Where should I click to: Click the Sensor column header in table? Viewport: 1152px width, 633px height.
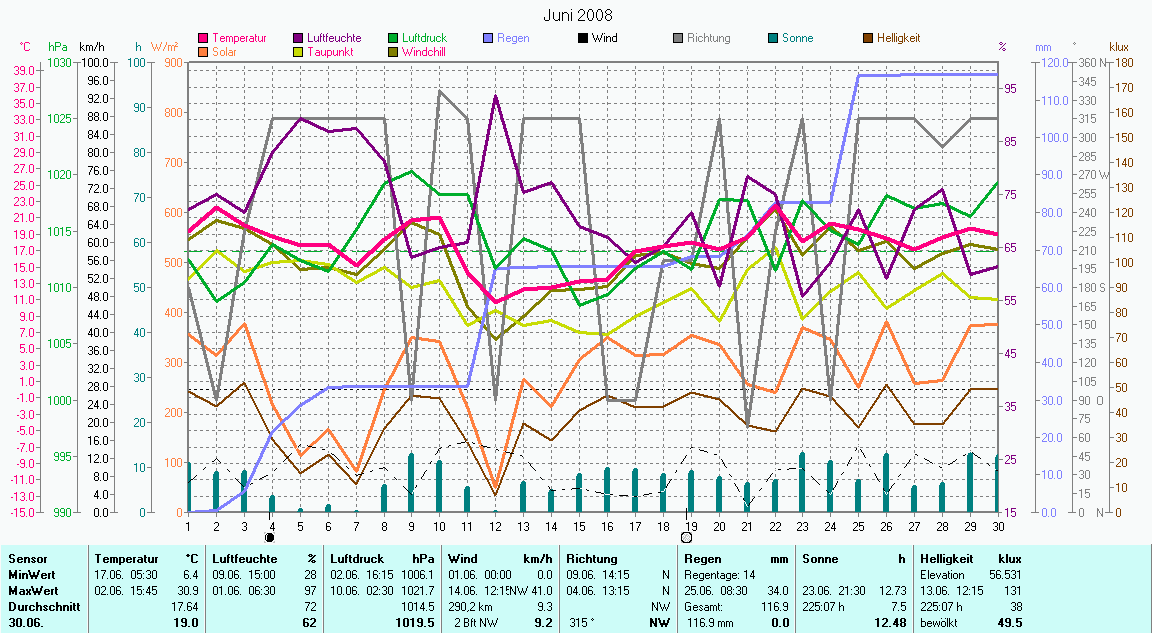pos(27,559)
